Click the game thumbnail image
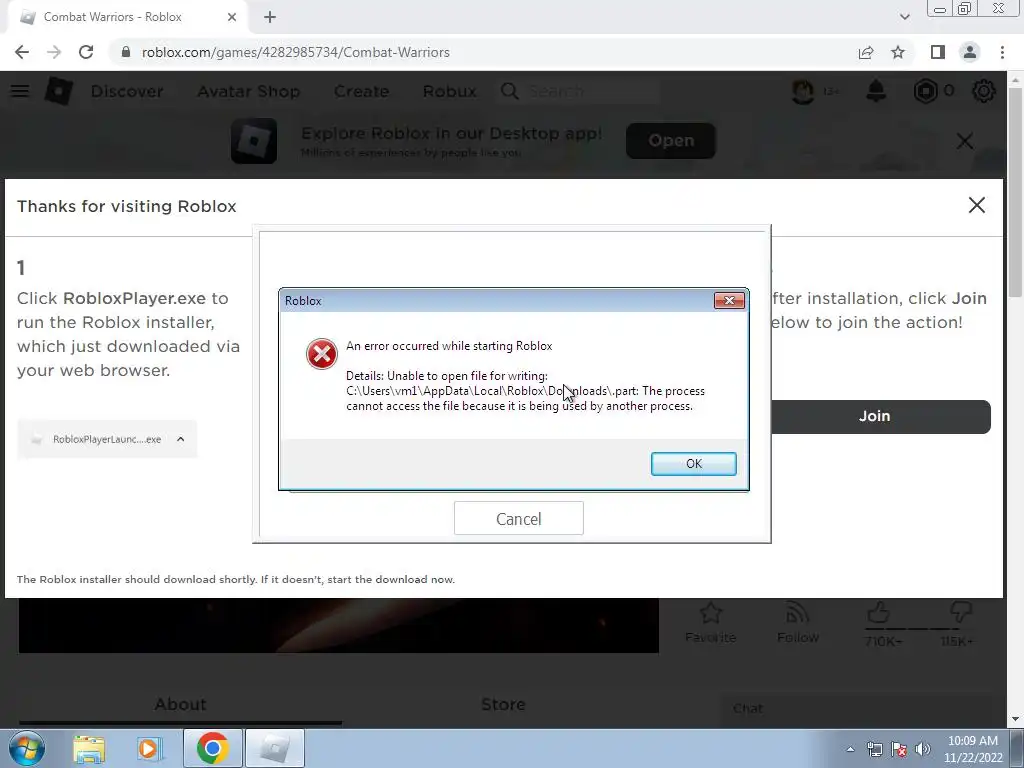Viewport: 1024px width, 768px height. (x=338, y=625)
